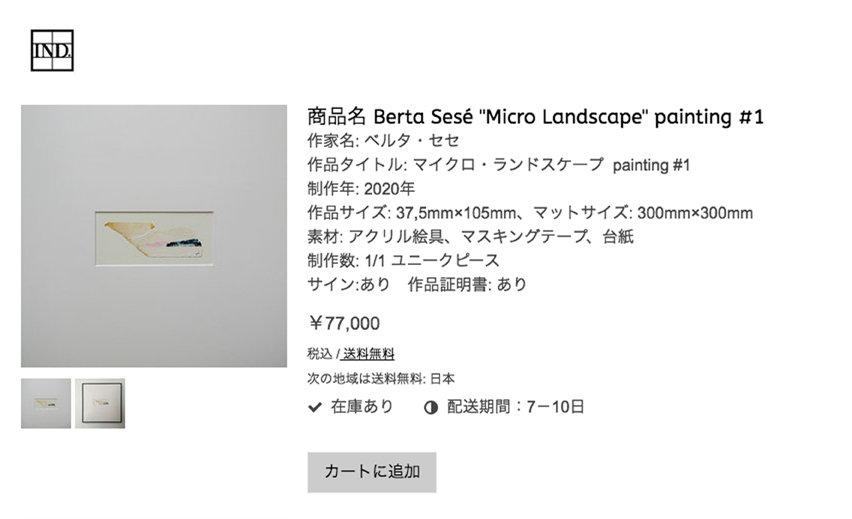The width and height of the screenshot is (852, 519).
Task: Click the IND logo icon
Action: (52, 52)
